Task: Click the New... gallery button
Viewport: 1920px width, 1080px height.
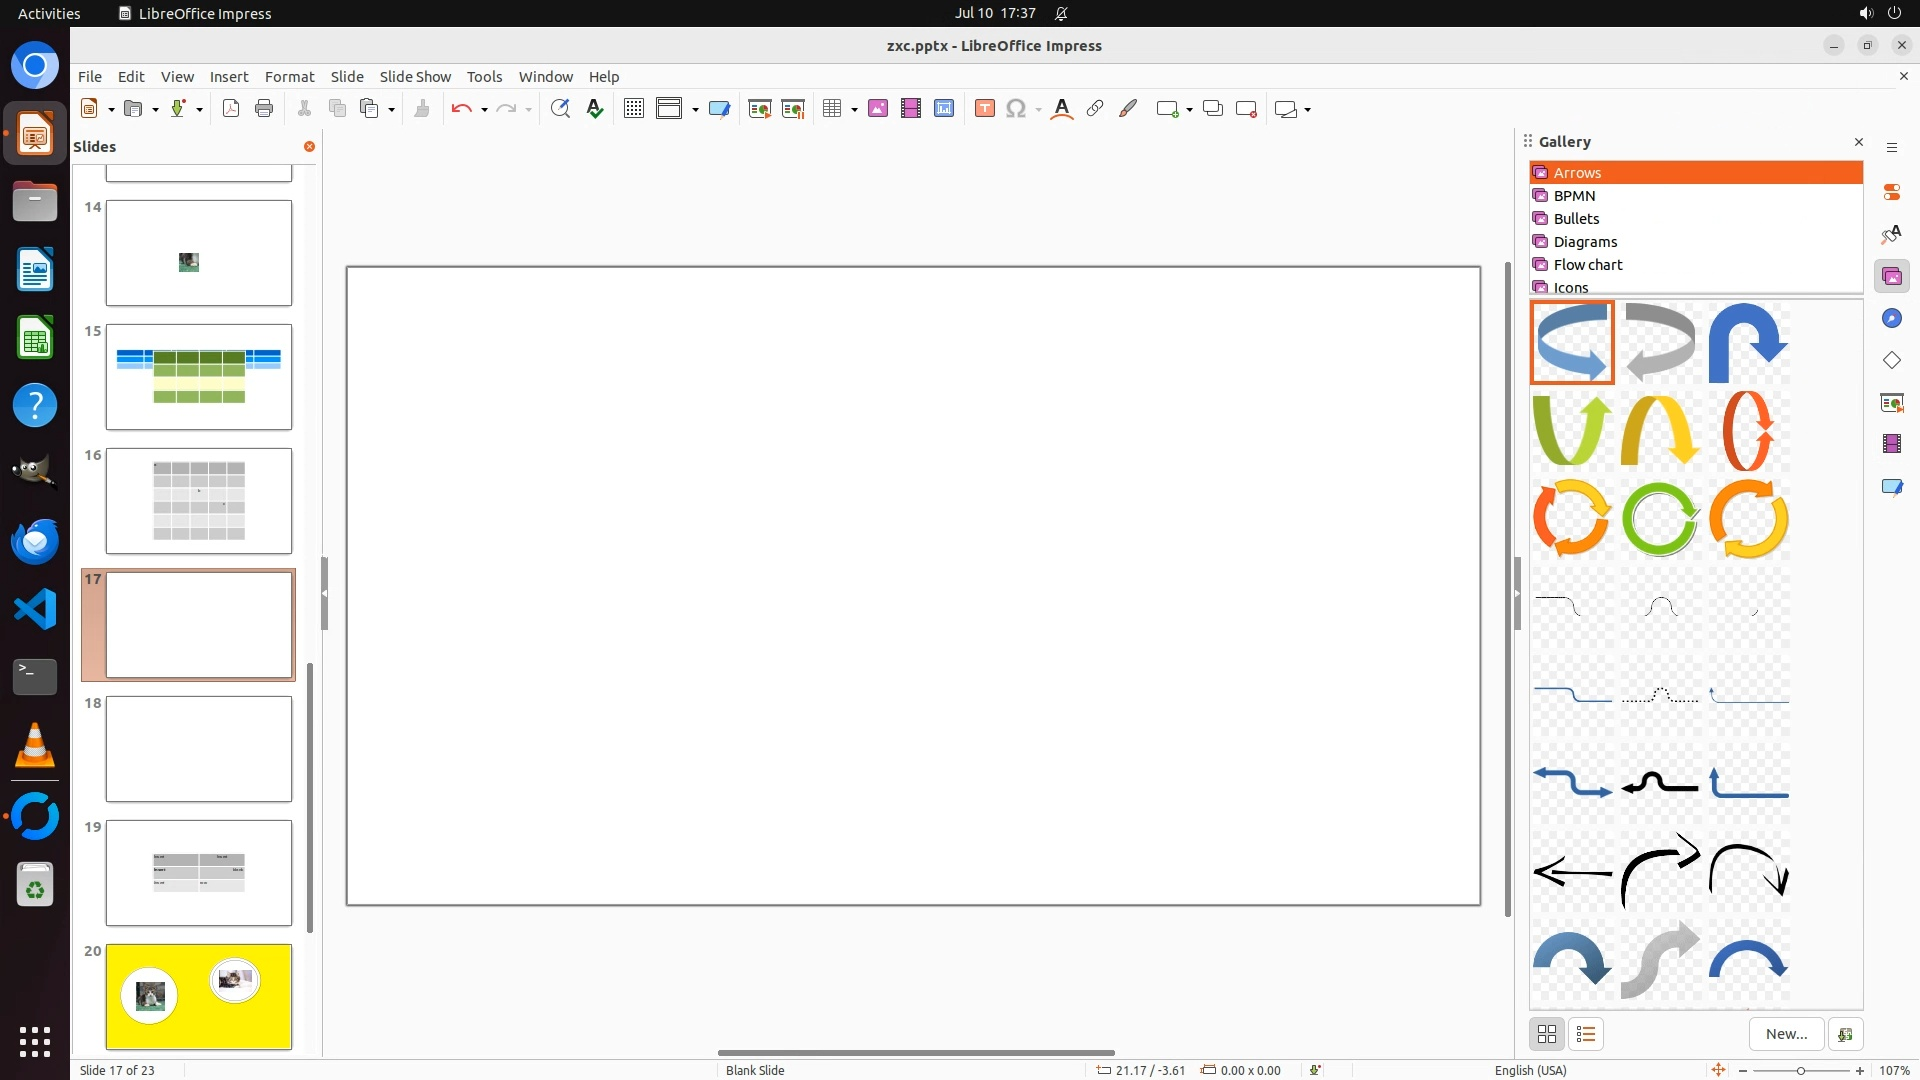Action: pos(1786,1034)
